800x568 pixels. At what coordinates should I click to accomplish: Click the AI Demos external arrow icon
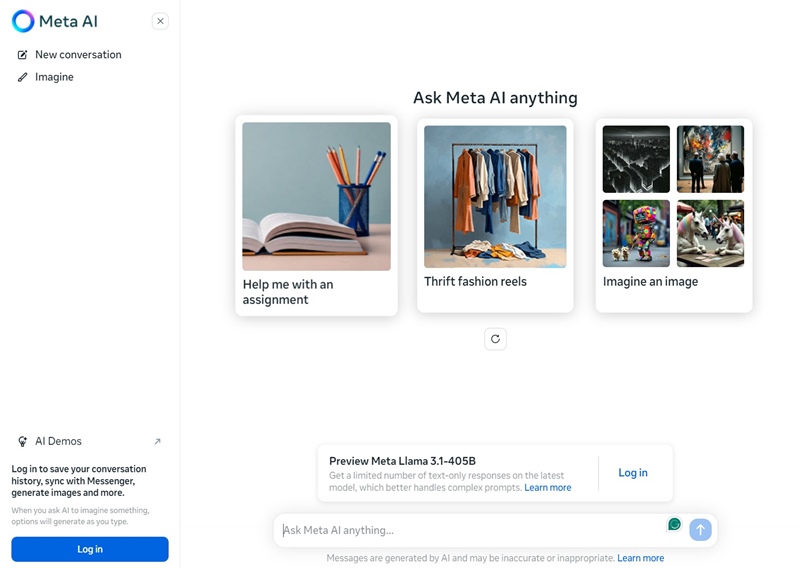click(x=157, y=441)
